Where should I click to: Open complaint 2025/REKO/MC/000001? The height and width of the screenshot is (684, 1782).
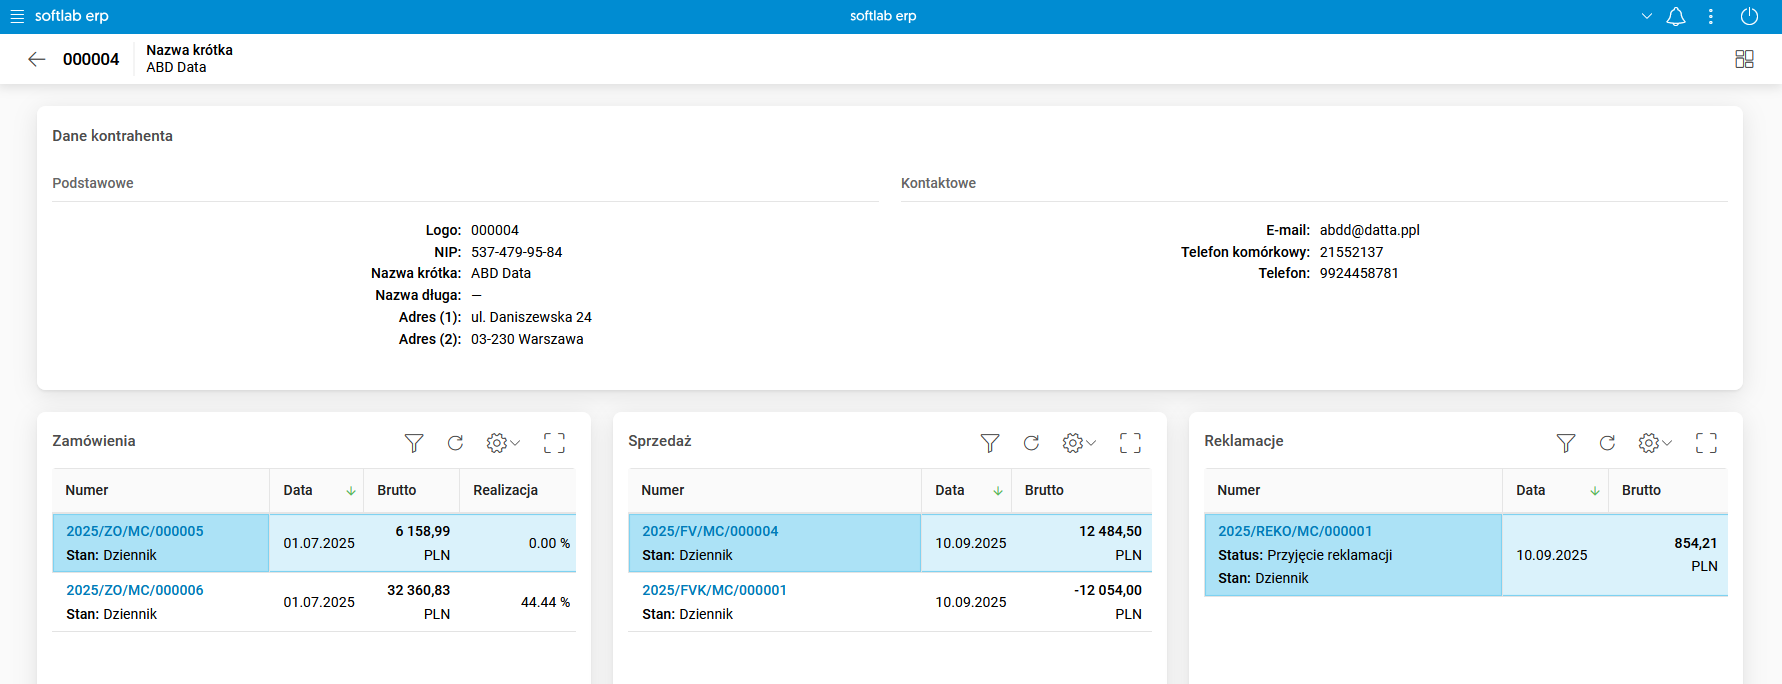1295,531
